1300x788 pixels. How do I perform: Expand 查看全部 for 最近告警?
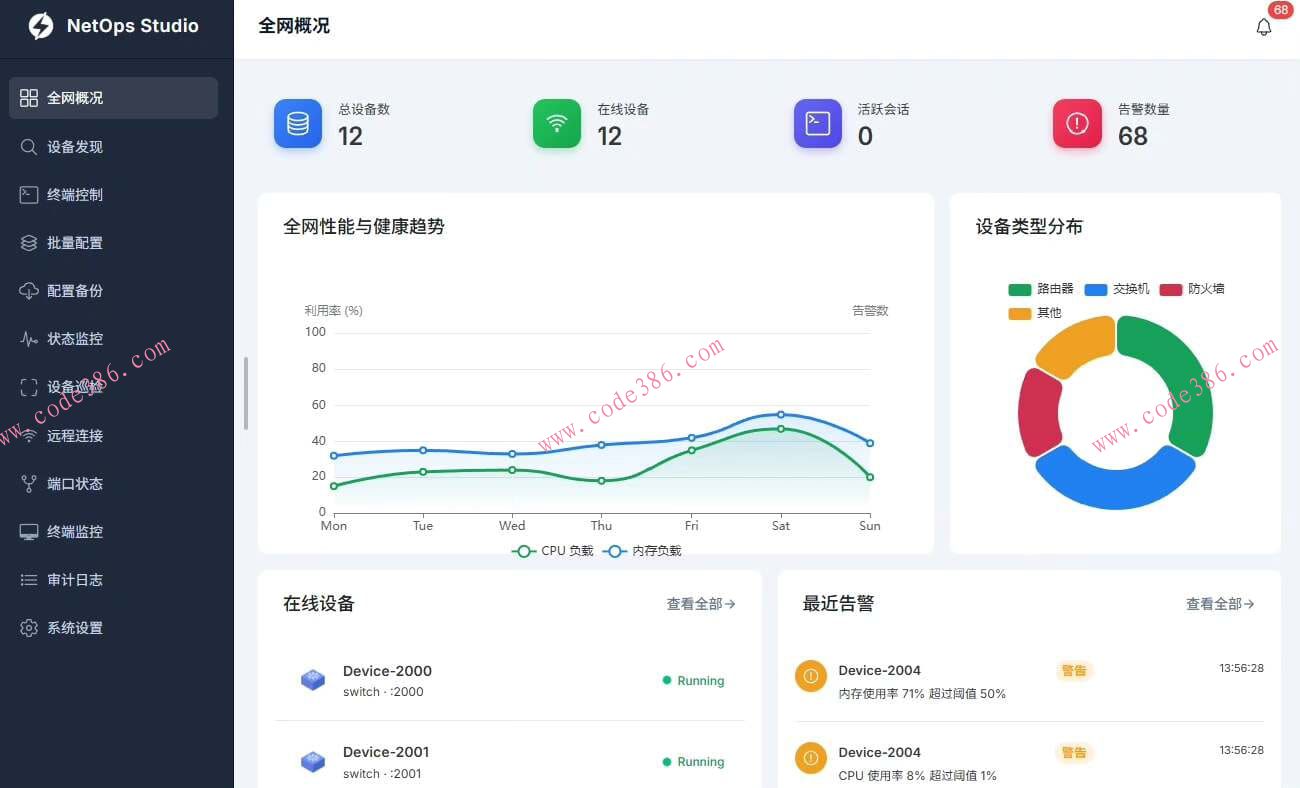click(1220, 603)
